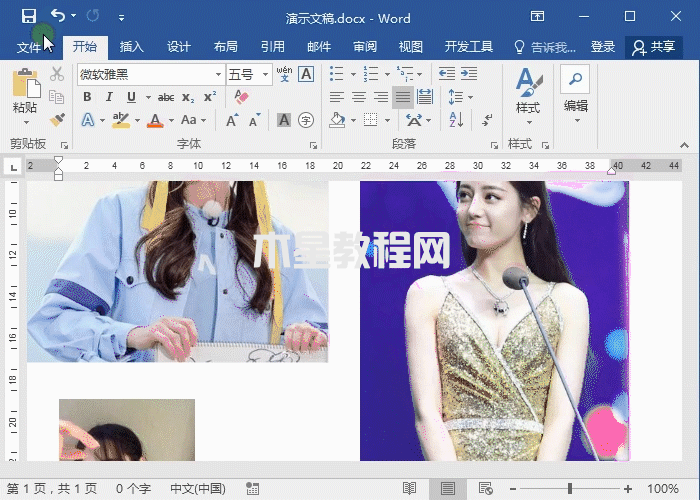Toggle show paragraph marks
The image size is (700, 500).
coord(487,120)
